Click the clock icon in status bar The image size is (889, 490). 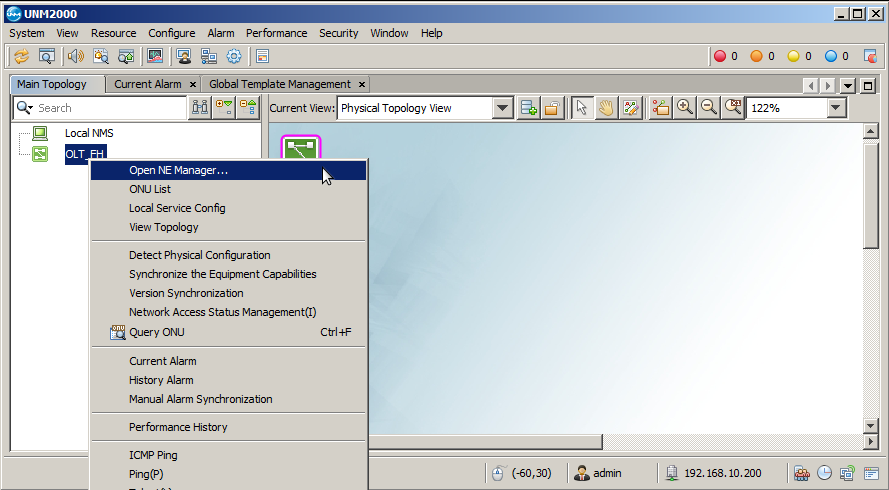tap(824, 473)
